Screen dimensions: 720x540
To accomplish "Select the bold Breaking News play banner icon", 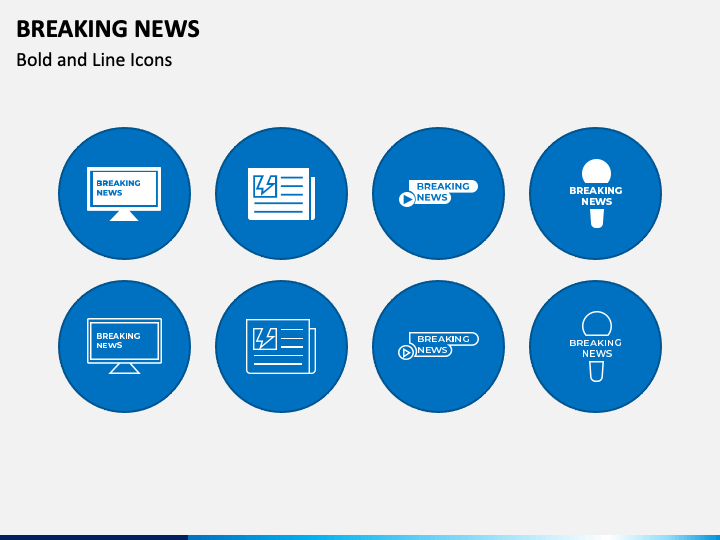I will [x=439, y=193].
